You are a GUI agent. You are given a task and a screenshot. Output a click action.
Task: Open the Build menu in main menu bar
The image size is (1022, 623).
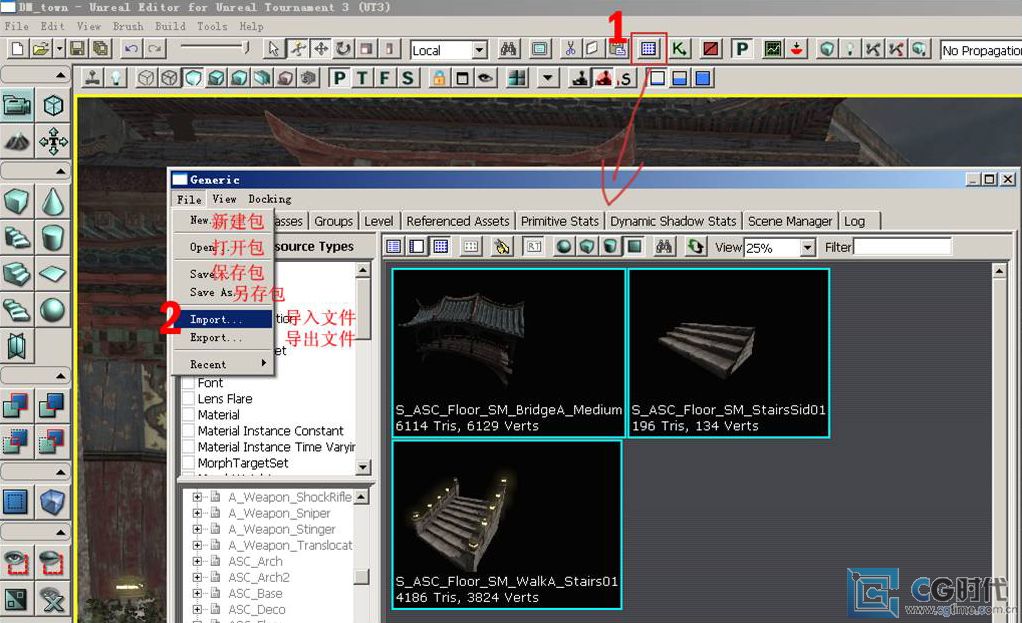(x=170, y=26)
